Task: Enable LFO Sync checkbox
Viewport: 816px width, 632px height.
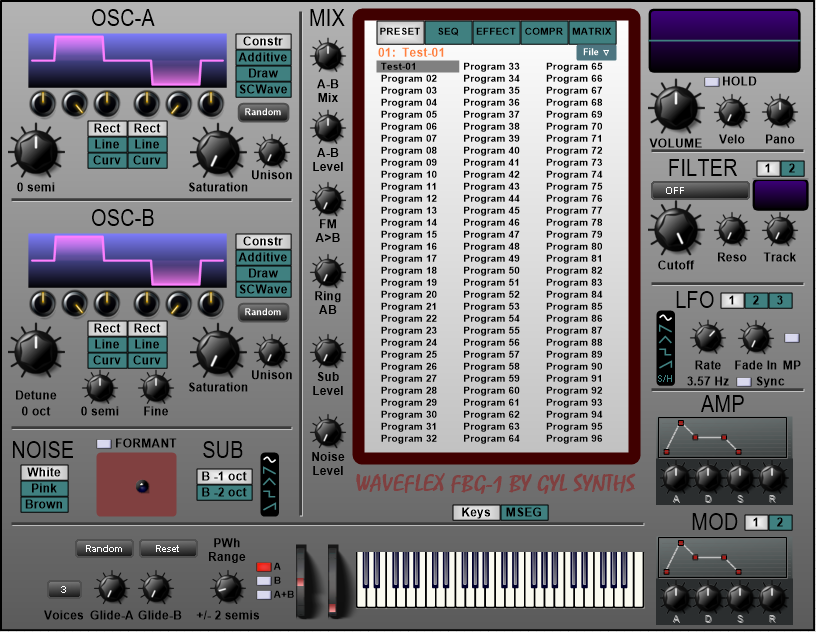Action: tap(743, 382)
